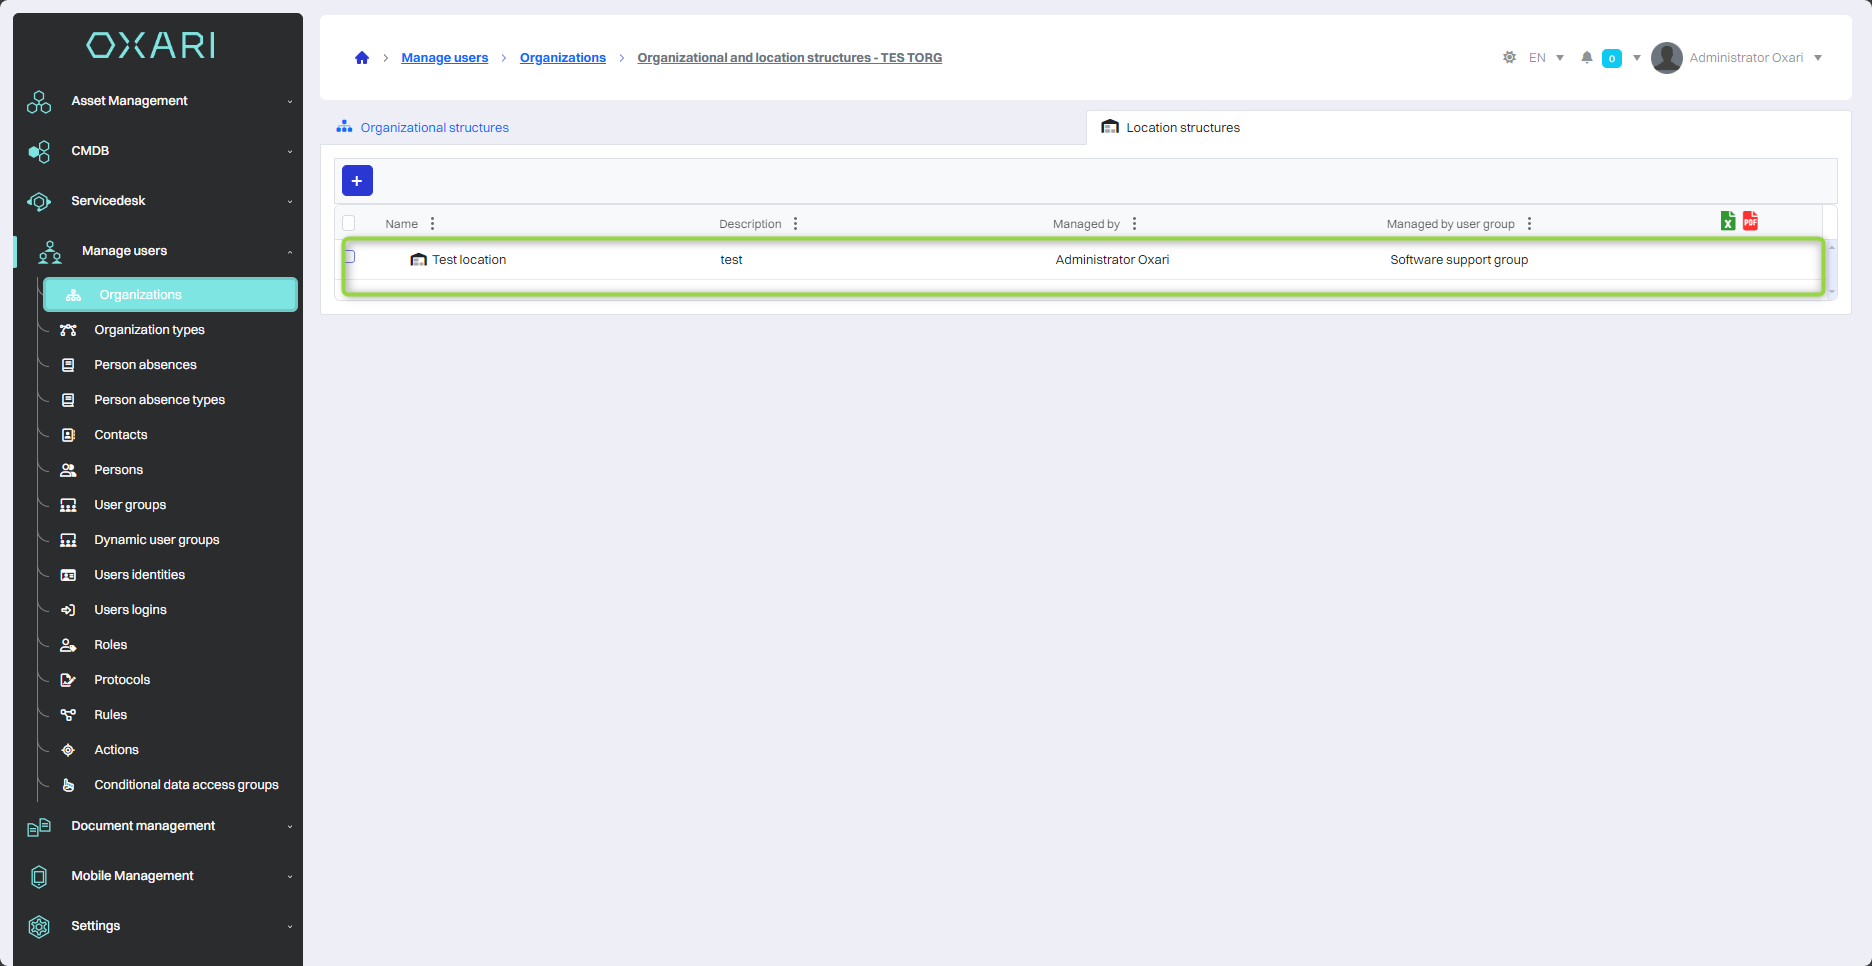This screenshot has width=1872, height=966.
Task: Follow the Organizations breadcrumb link
Action: 562,58
